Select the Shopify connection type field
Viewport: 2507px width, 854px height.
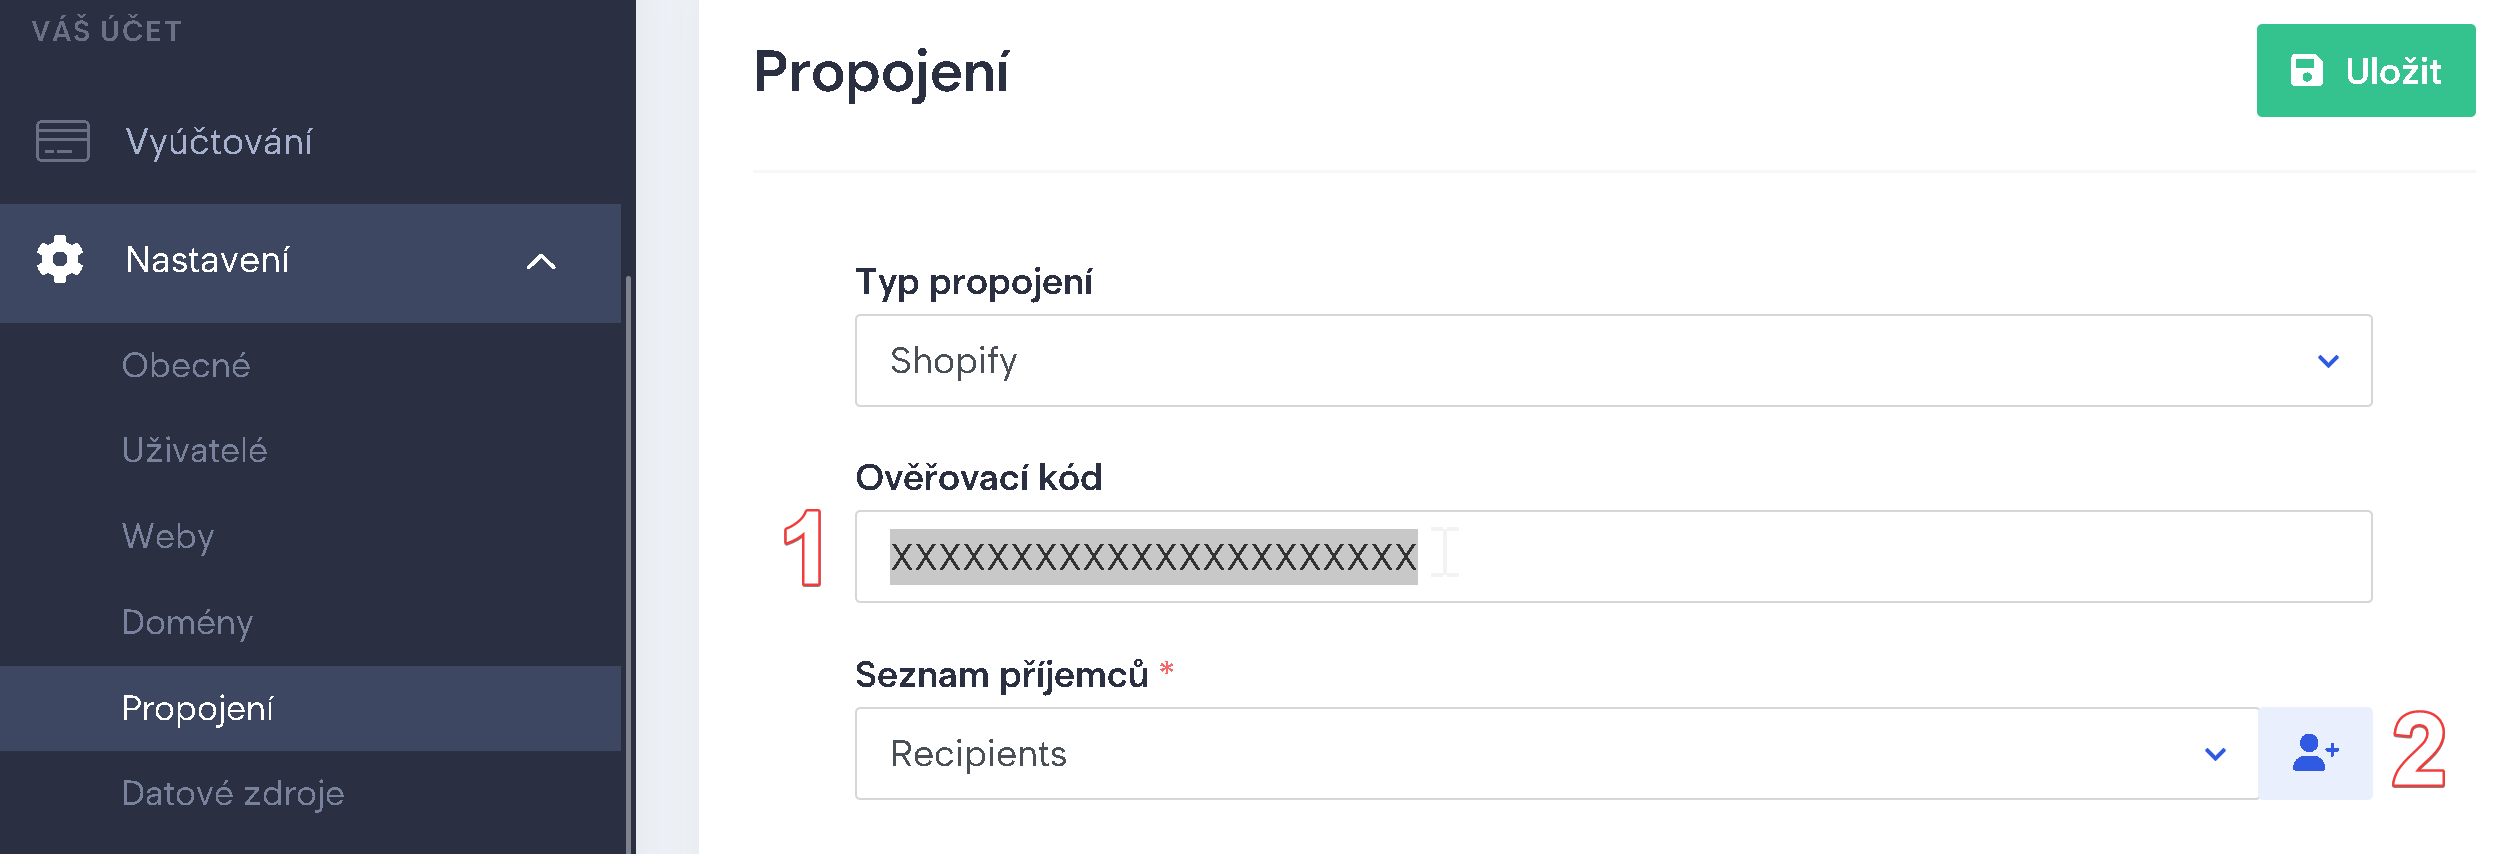pyautogui.click(x=1613, y=360)
